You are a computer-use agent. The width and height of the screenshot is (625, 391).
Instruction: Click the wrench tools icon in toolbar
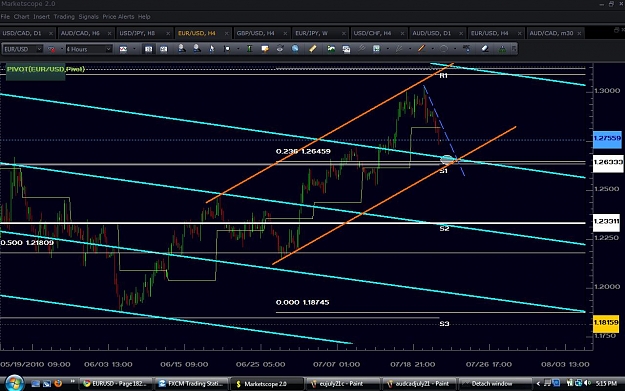[x=361, y=49]
